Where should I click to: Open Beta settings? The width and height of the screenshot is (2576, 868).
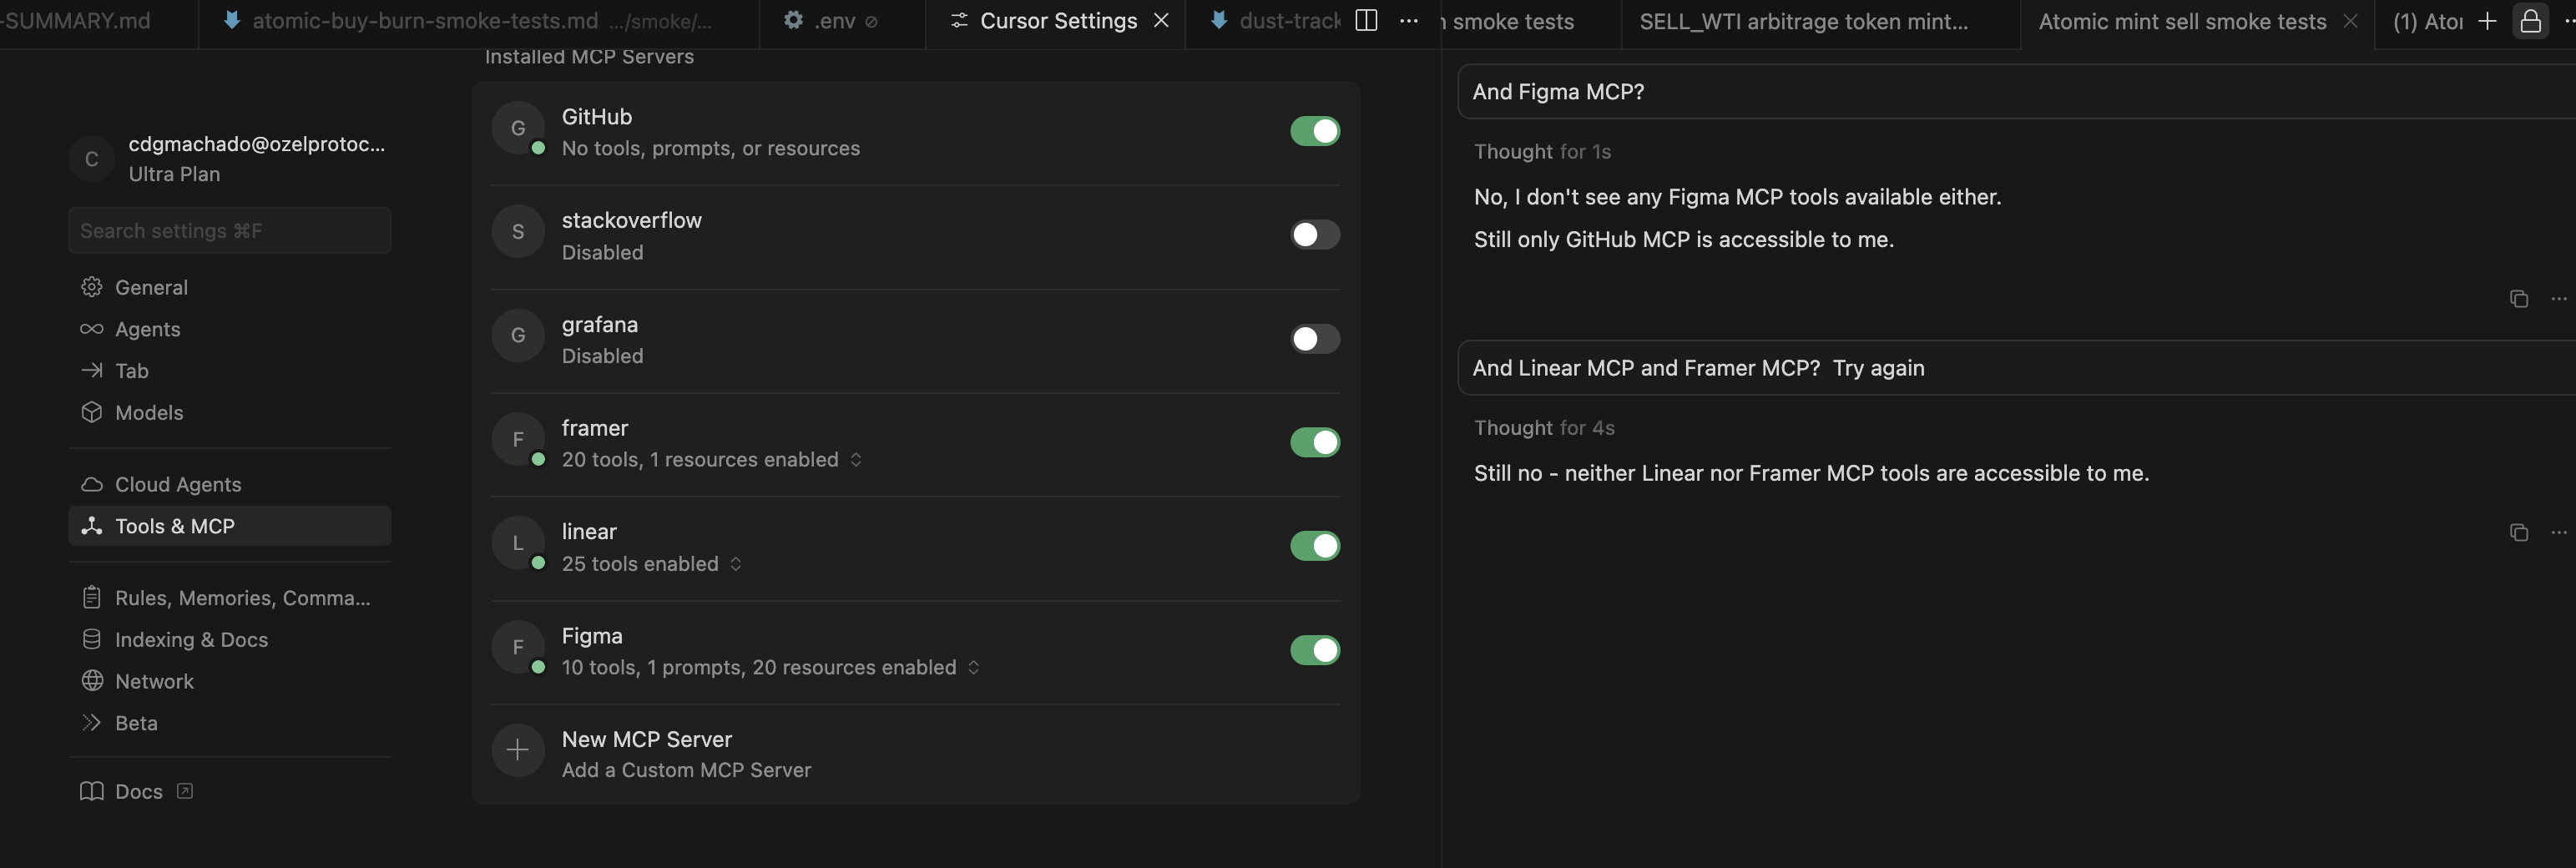(229, 723)
